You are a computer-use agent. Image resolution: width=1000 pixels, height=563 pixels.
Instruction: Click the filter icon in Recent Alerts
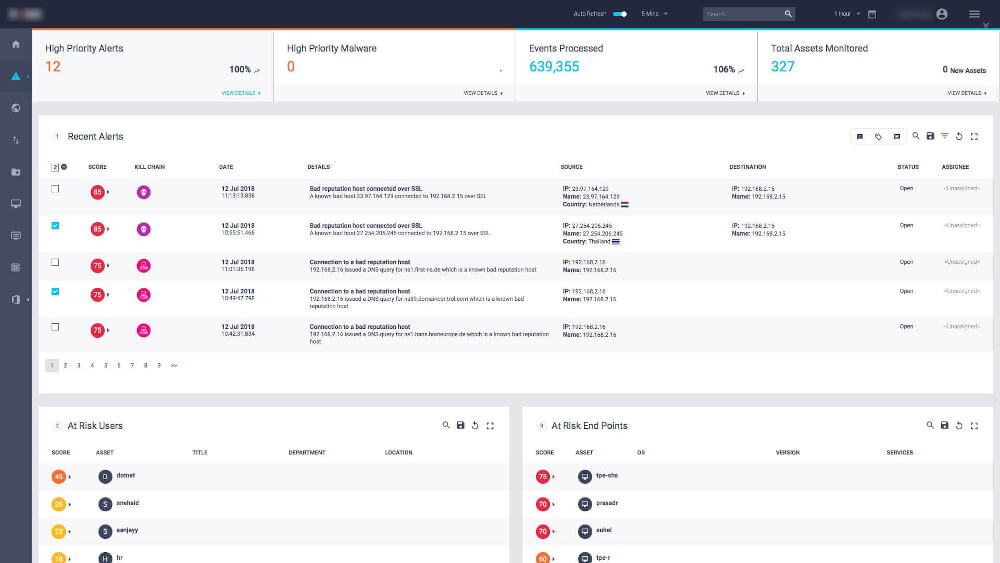click(945, 136)
